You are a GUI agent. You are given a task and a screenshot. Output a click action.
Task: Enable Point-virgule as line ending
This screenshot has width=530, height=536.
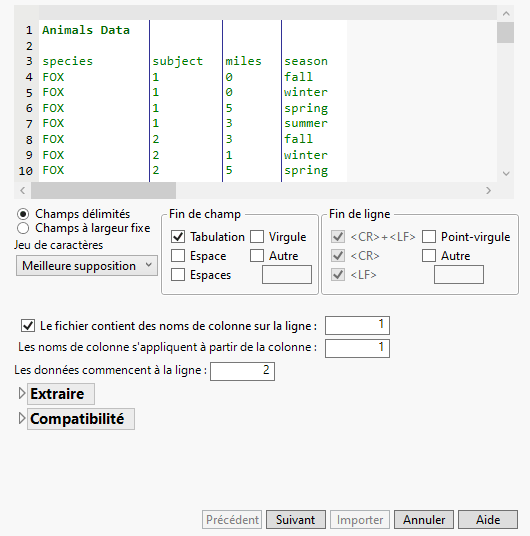click(429, 237)
